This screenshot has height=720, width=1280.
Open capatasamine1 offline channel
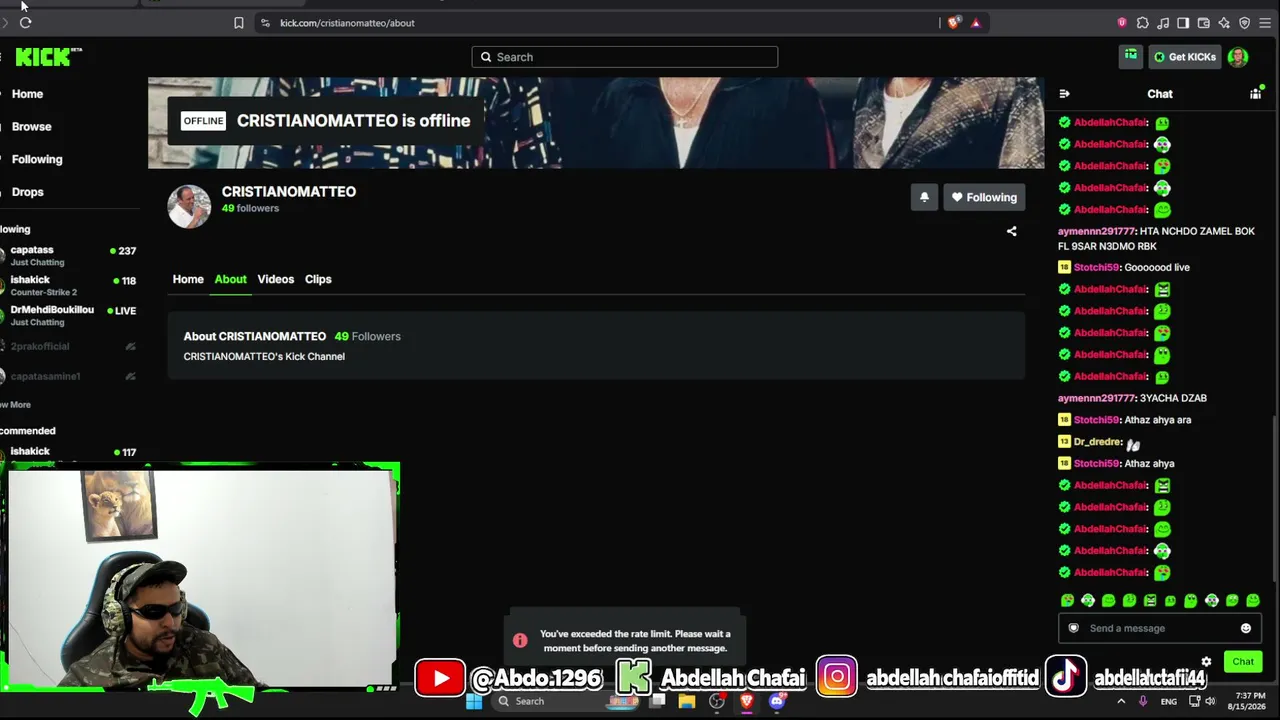click(68, 376)
